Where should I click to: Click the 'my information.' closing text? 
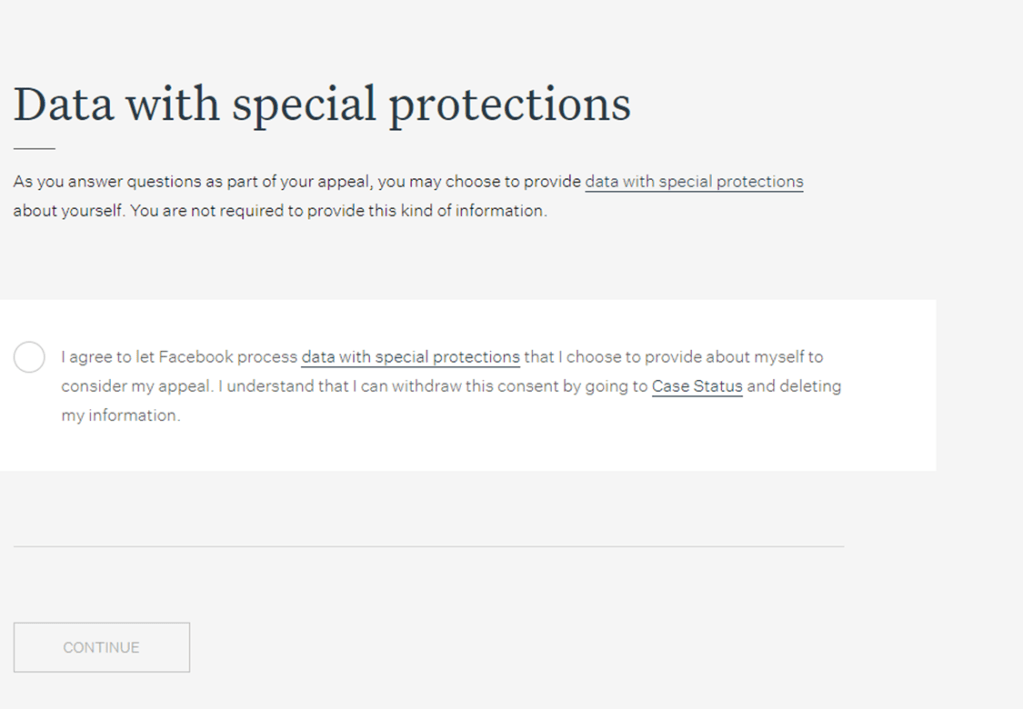pyautogui.click(x=120, y=415)
